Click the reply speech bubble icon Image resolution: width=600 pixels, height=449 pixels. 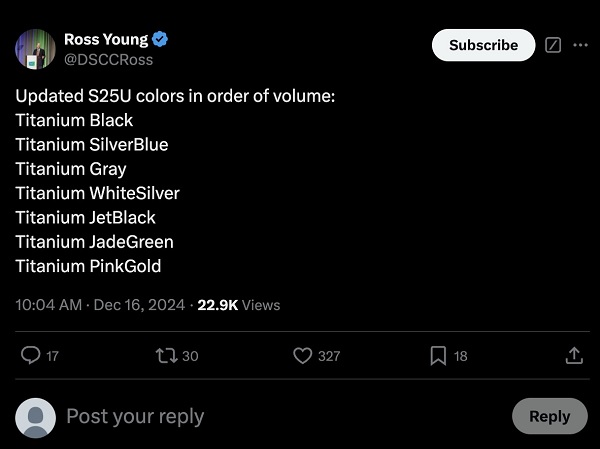31,355
